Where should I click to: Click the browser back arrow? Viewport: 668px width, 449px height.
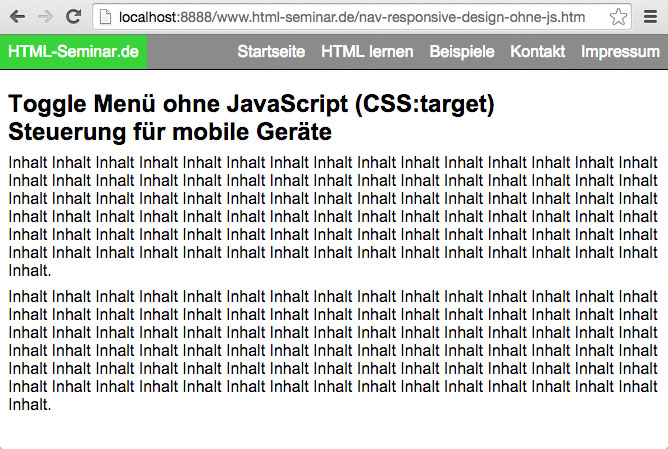(x=17, y=17)
